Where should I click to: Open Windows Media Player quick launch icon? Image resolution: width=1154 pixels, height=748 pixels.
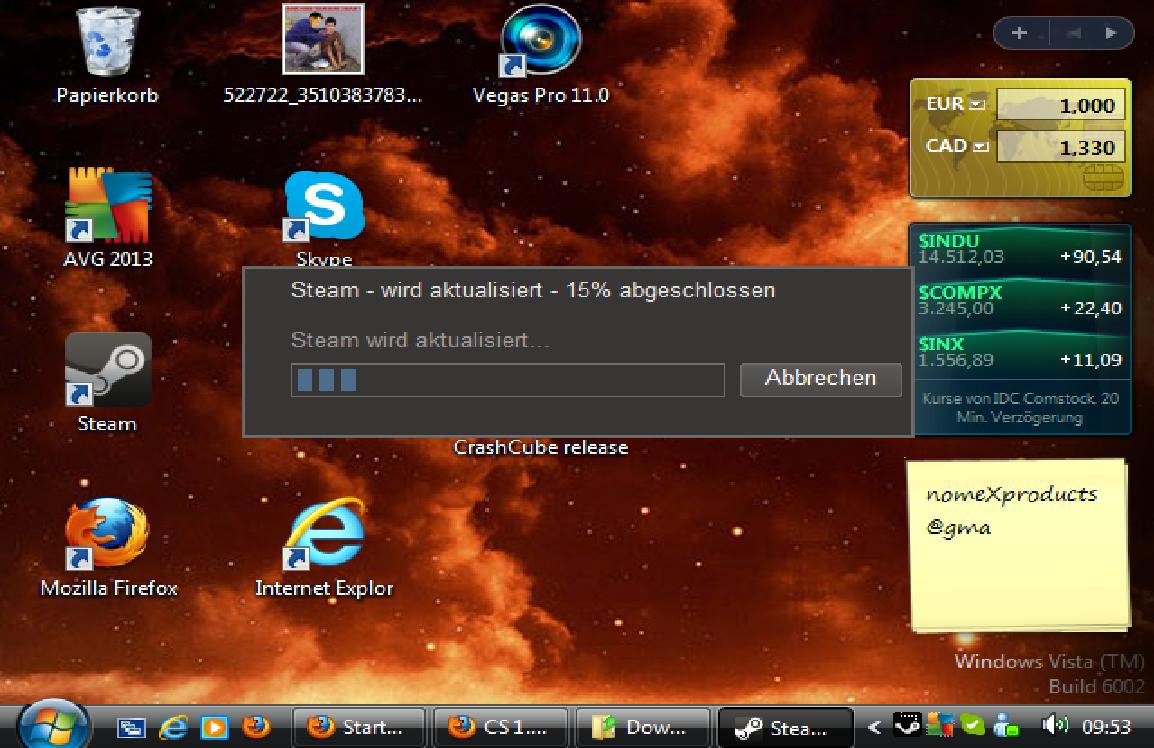pyautogui.click(x=214, y=728)
